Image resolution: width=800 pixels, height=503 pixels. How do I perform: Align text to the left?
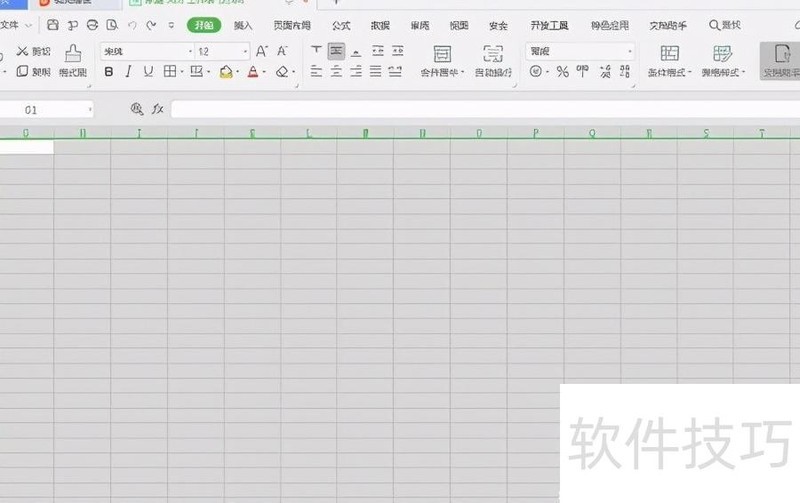point(316,71)
